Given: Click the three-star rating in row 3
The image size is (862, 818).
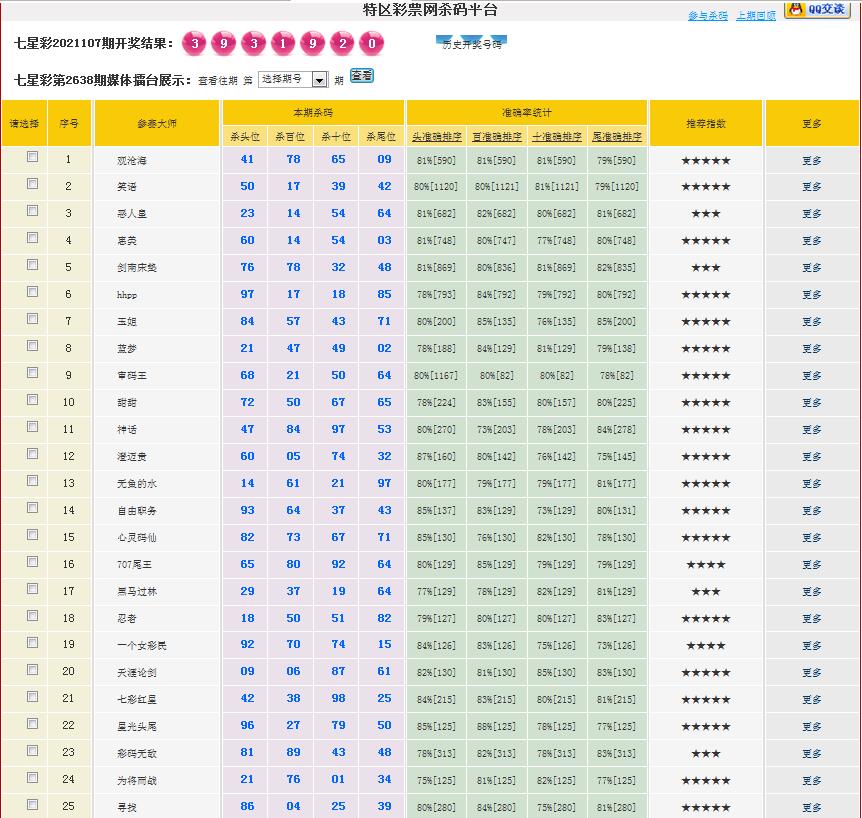Looking at the screenshot, I should (x=705, y=214).
